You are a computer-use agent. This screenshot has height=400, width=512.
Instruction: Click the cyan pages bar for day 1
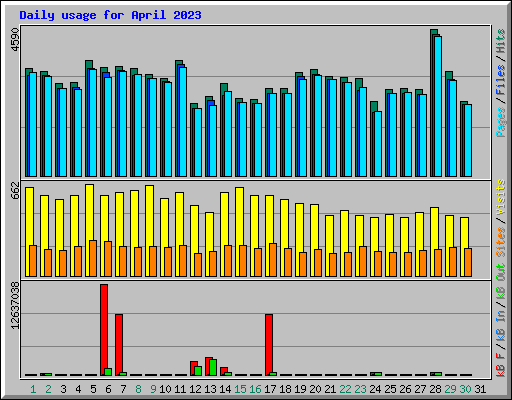33,124
